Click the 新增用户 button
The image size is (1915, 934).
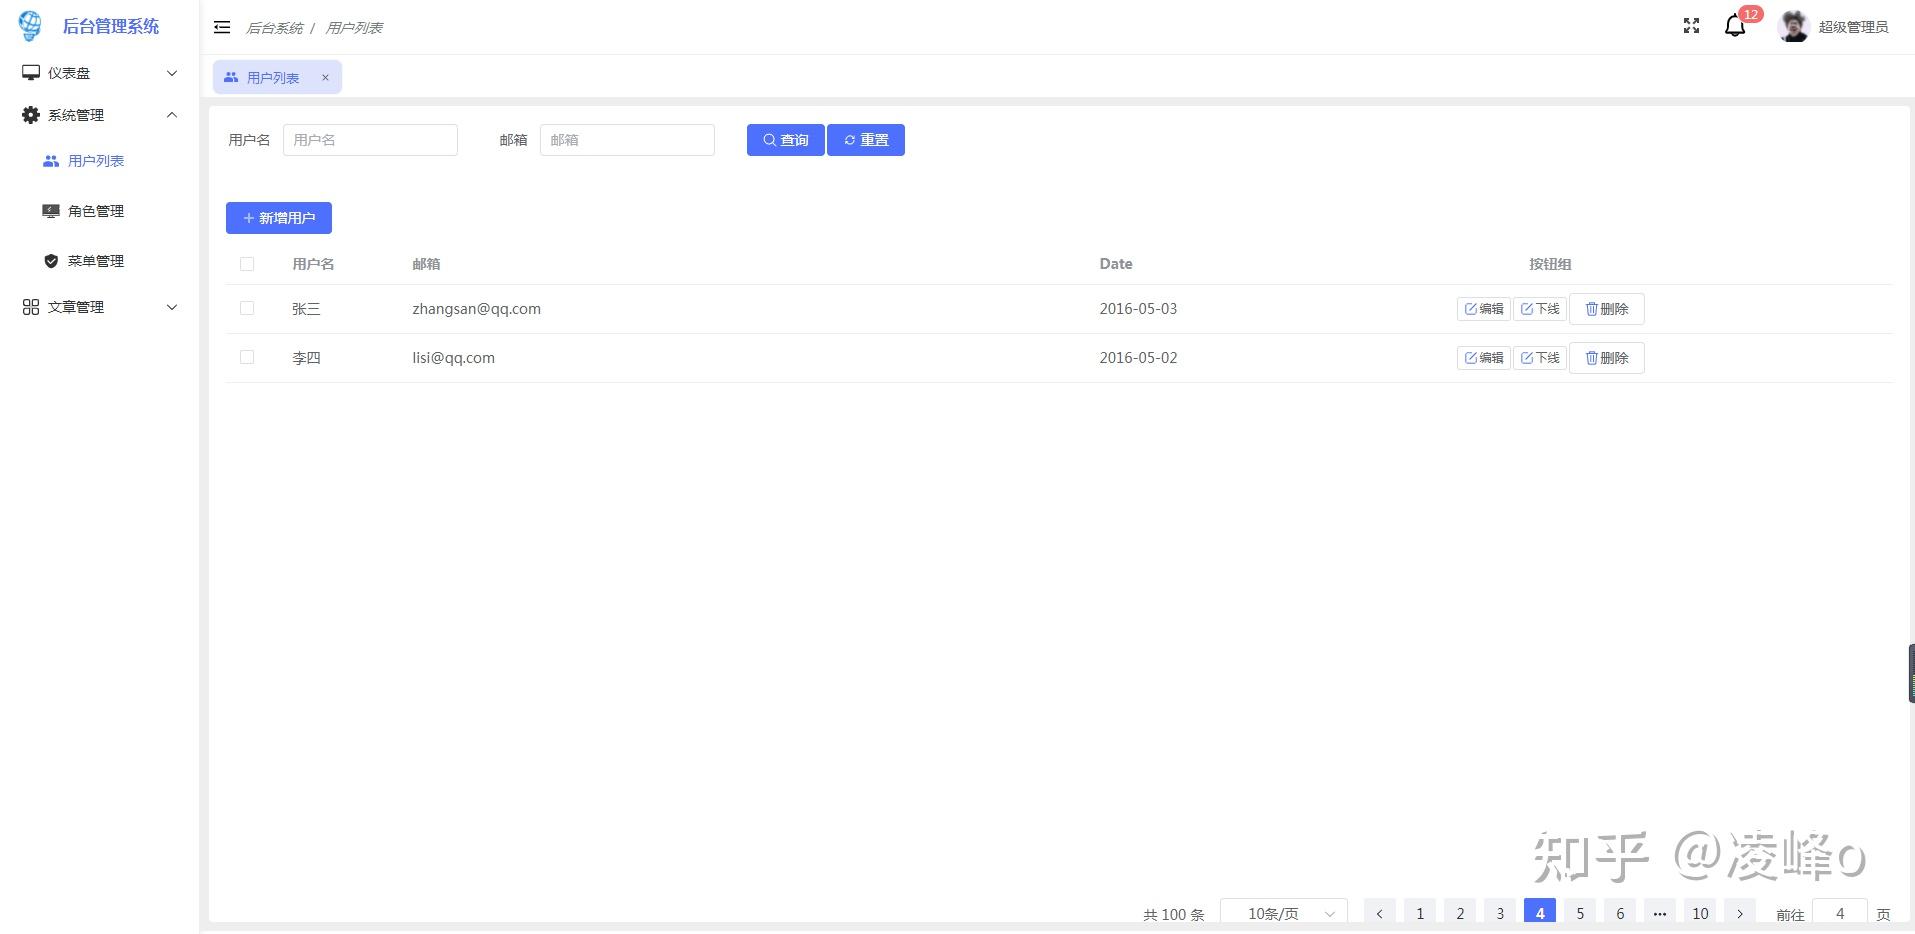click(x=278, y=217)
